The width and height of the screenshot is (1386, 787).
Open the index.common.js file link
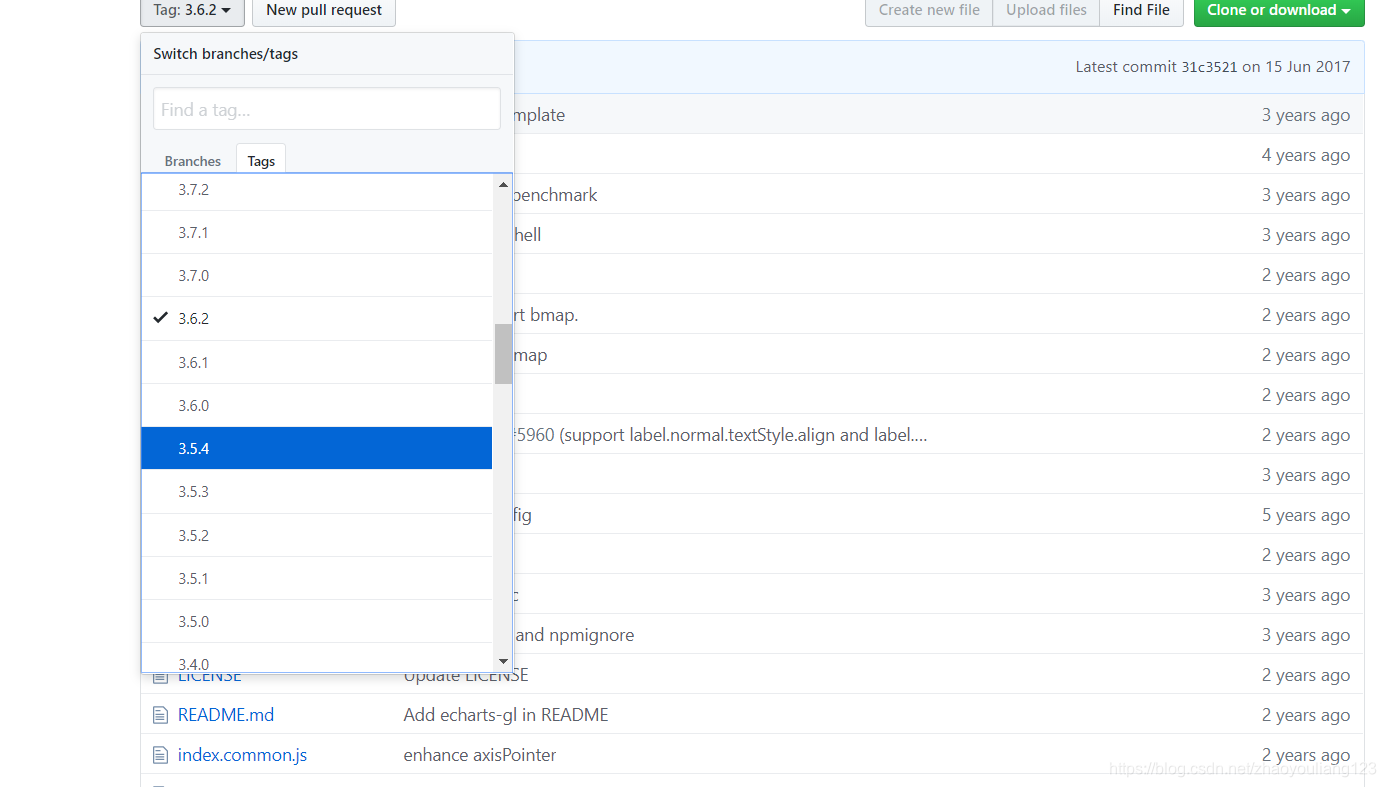tap(242, 755)
